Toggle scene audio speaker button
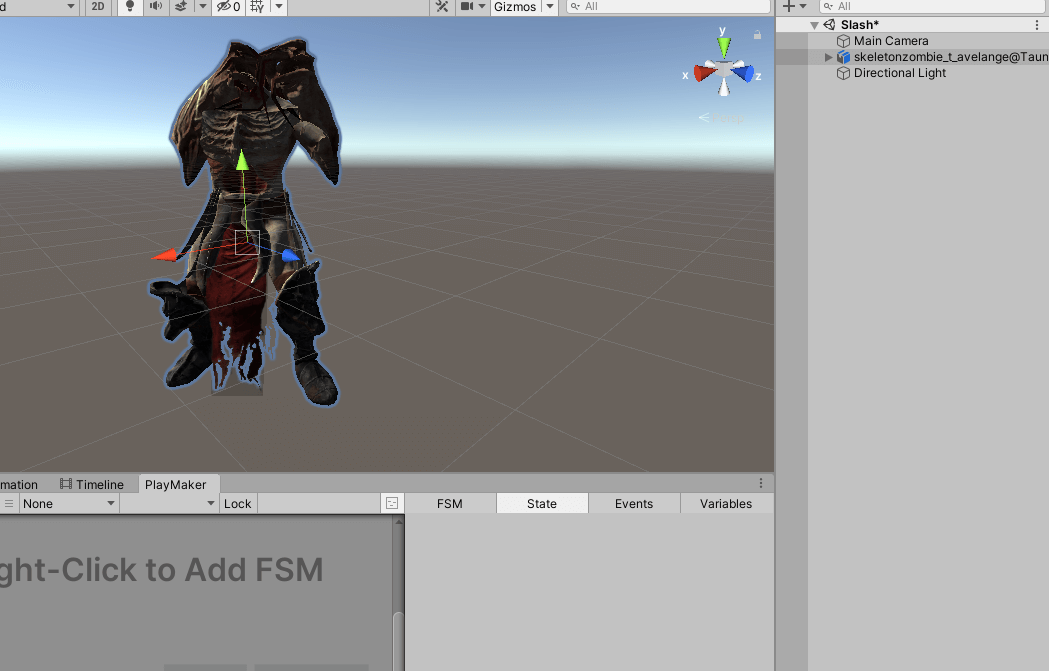 (x=156, y=7)
